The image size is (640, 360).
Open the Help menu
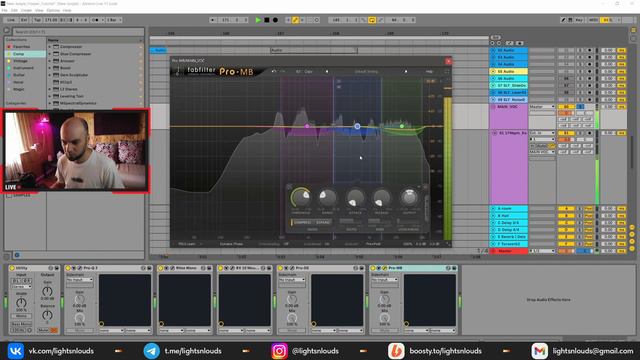pos(67,10)
